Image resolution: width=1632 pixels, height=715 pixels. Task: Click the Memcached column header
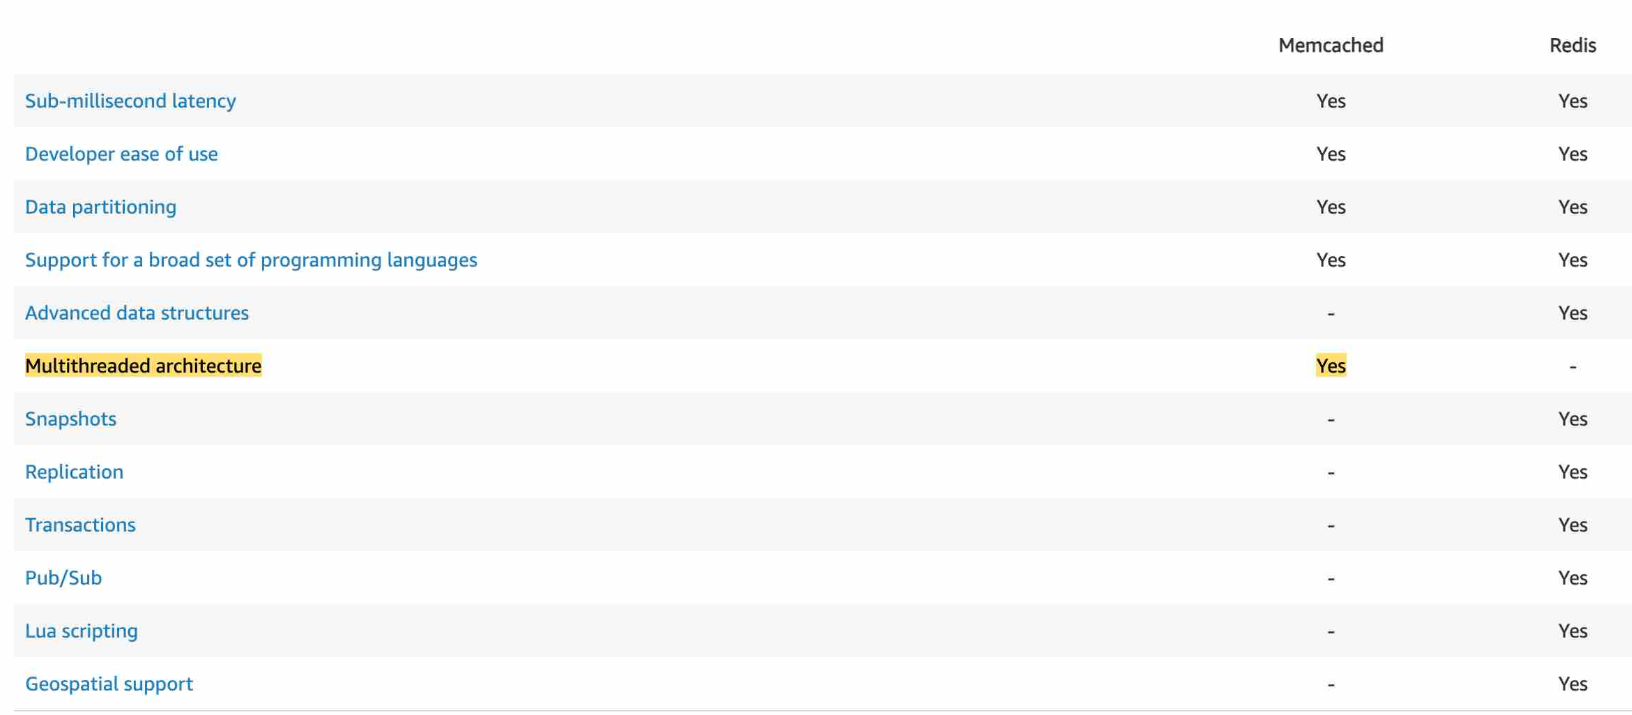(1330, 45)
